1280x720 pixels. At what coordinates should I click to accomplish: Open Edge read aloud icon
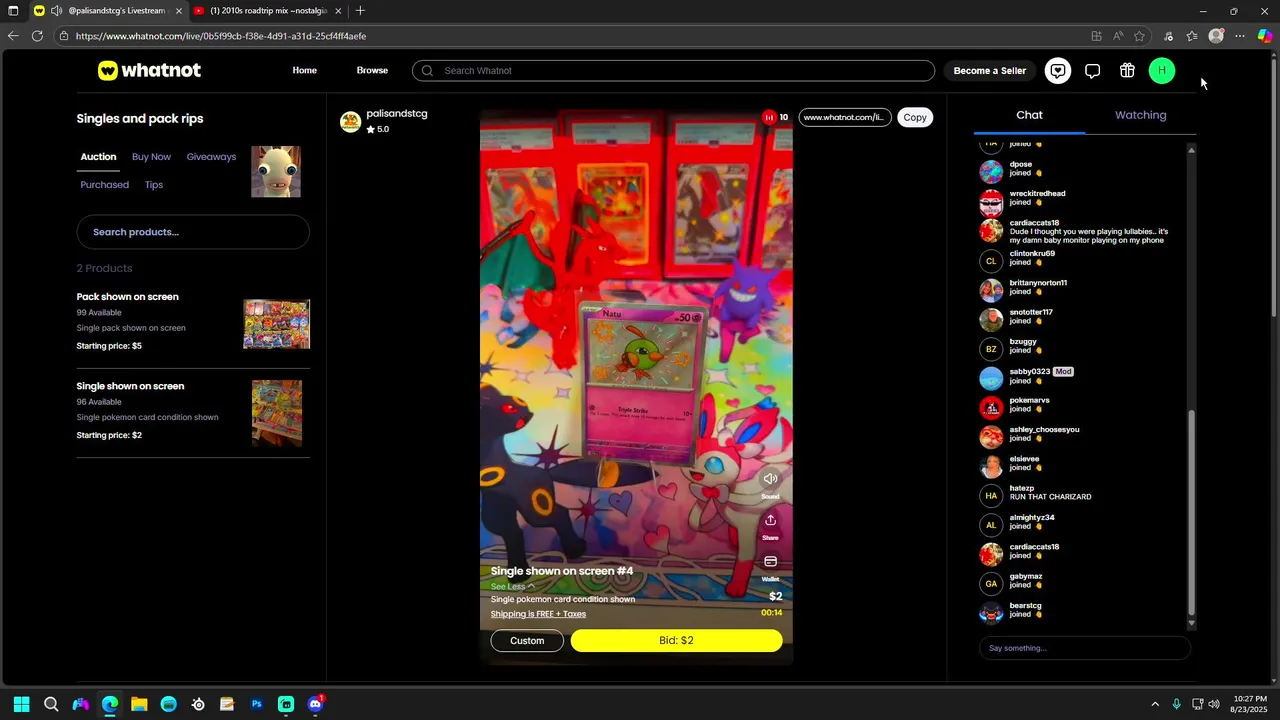1118,36
